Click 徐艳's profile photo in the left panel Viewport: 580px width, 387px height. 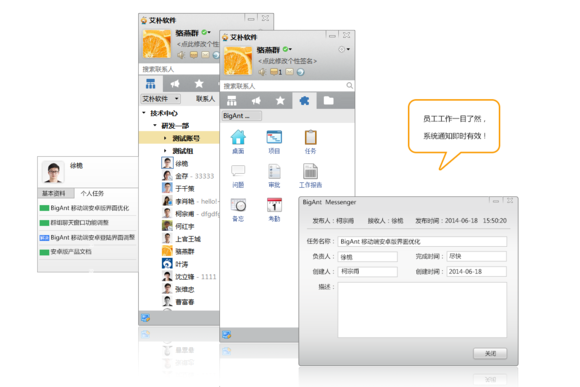[x=53, y=172]
